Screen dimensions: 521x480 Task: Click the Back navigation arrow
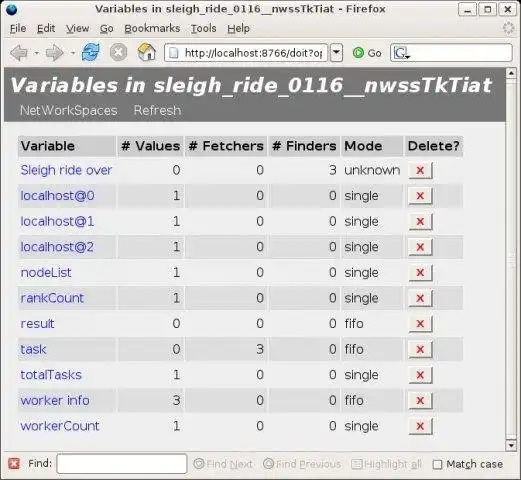[x=19, y=53]
